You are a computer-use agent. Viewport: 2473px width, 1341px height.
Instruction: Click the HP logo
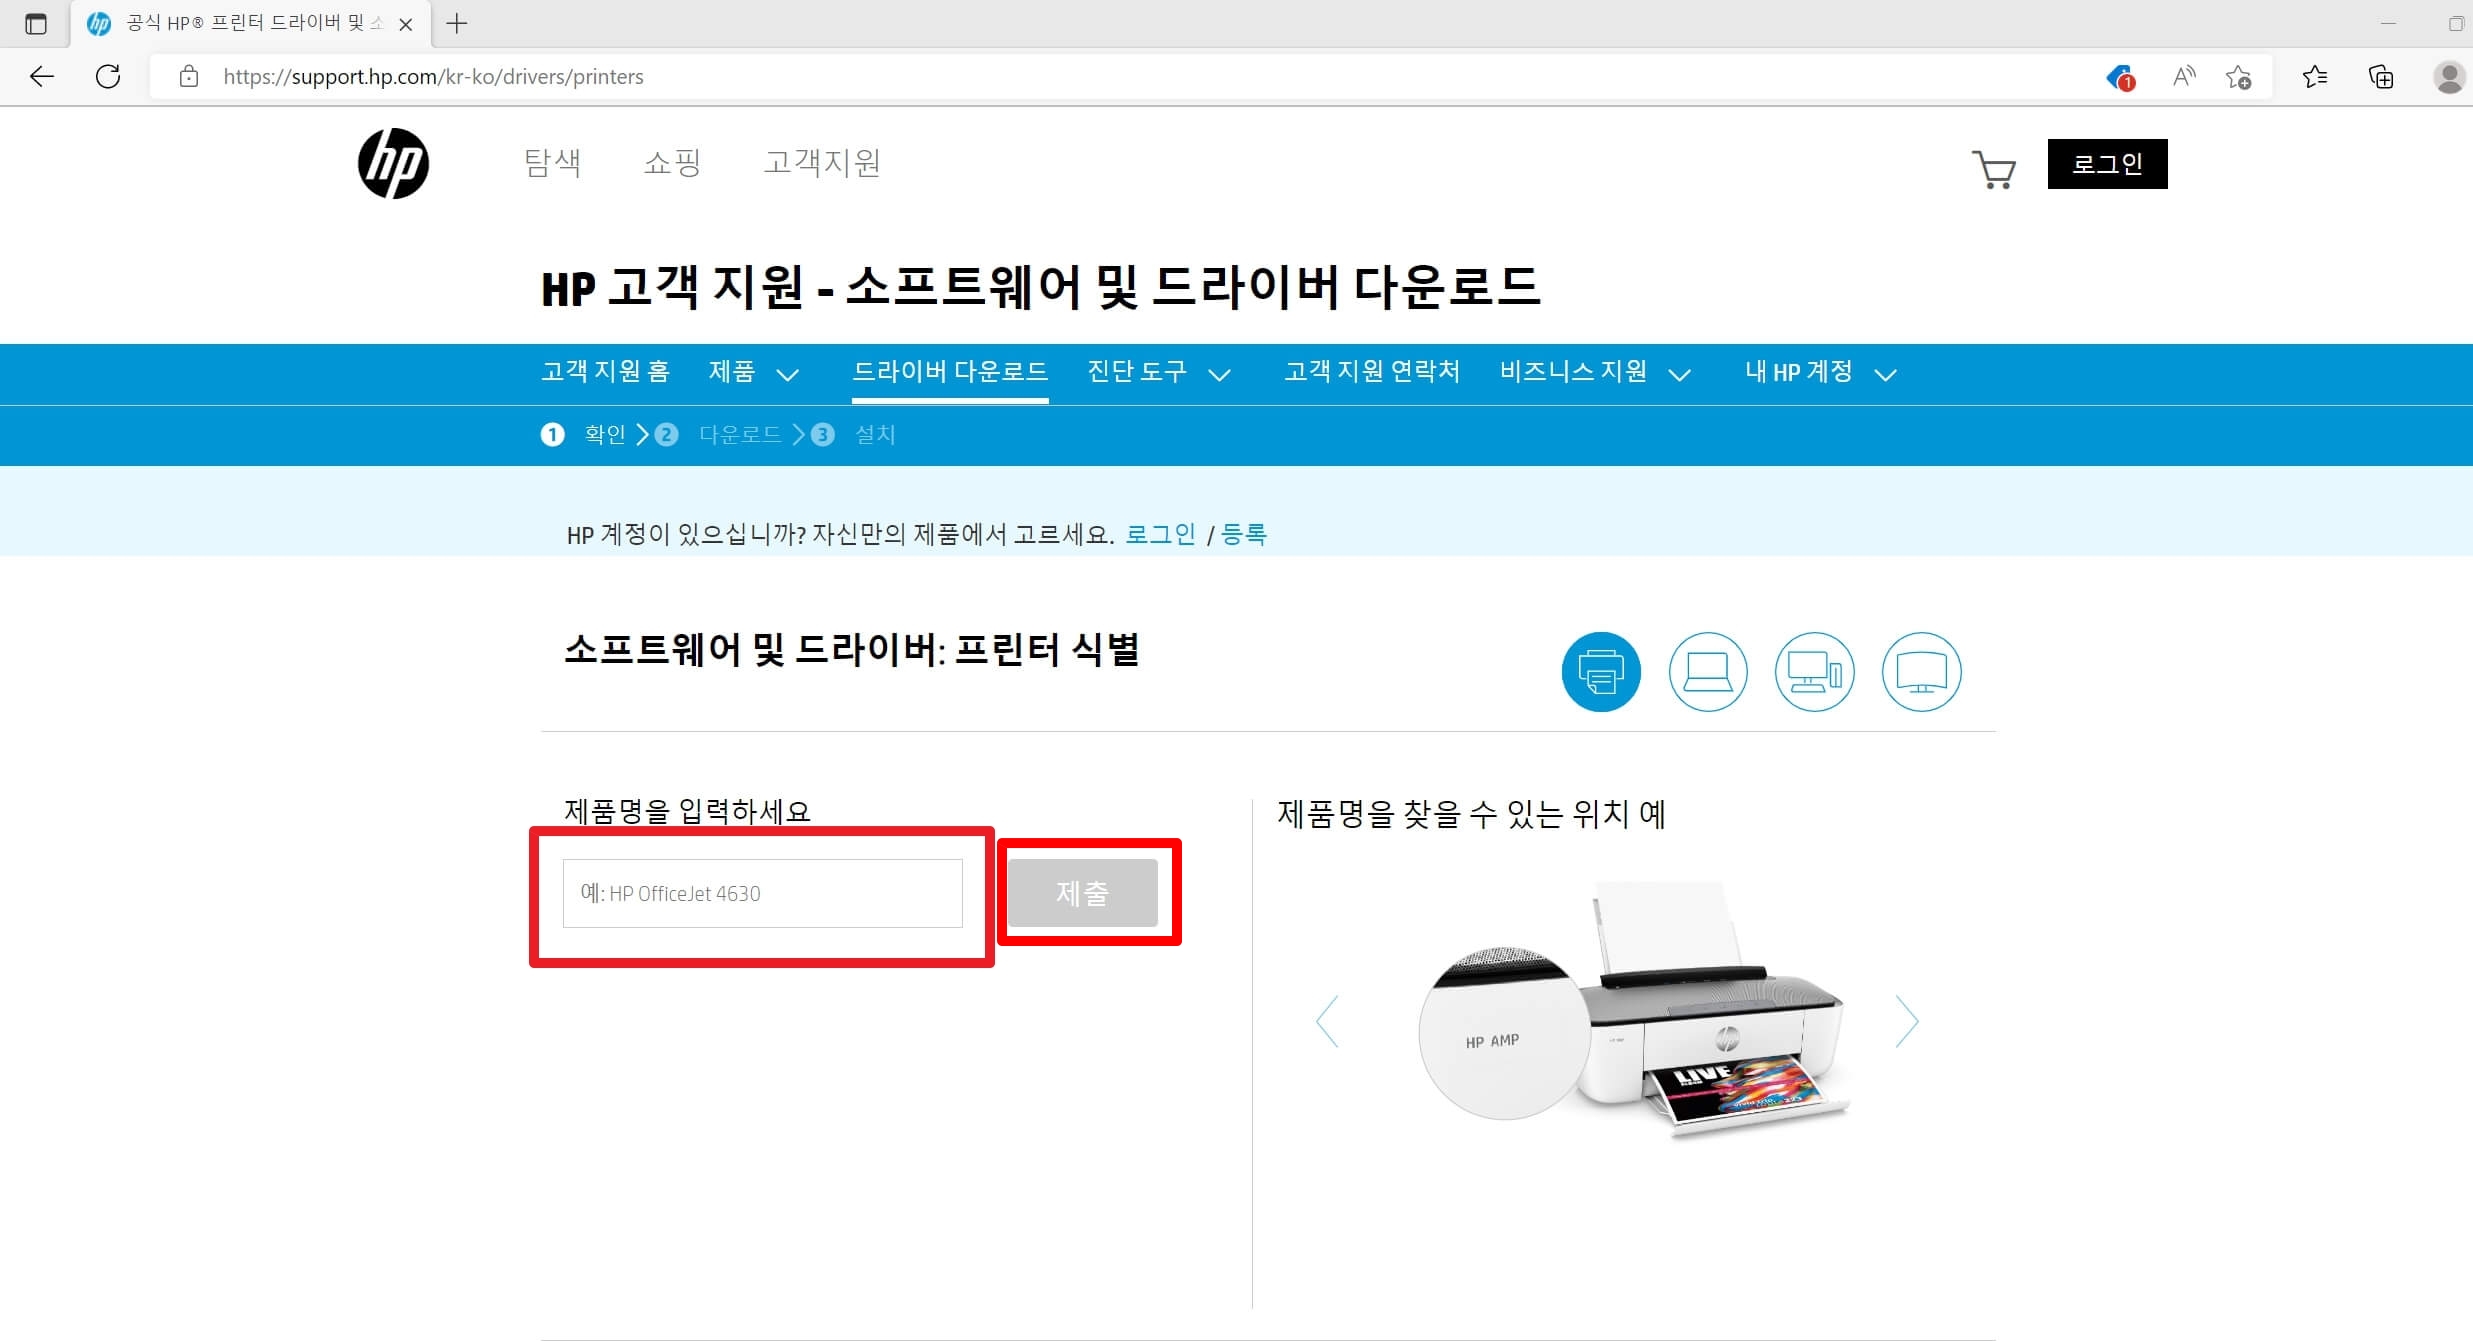tap(393, 163)
